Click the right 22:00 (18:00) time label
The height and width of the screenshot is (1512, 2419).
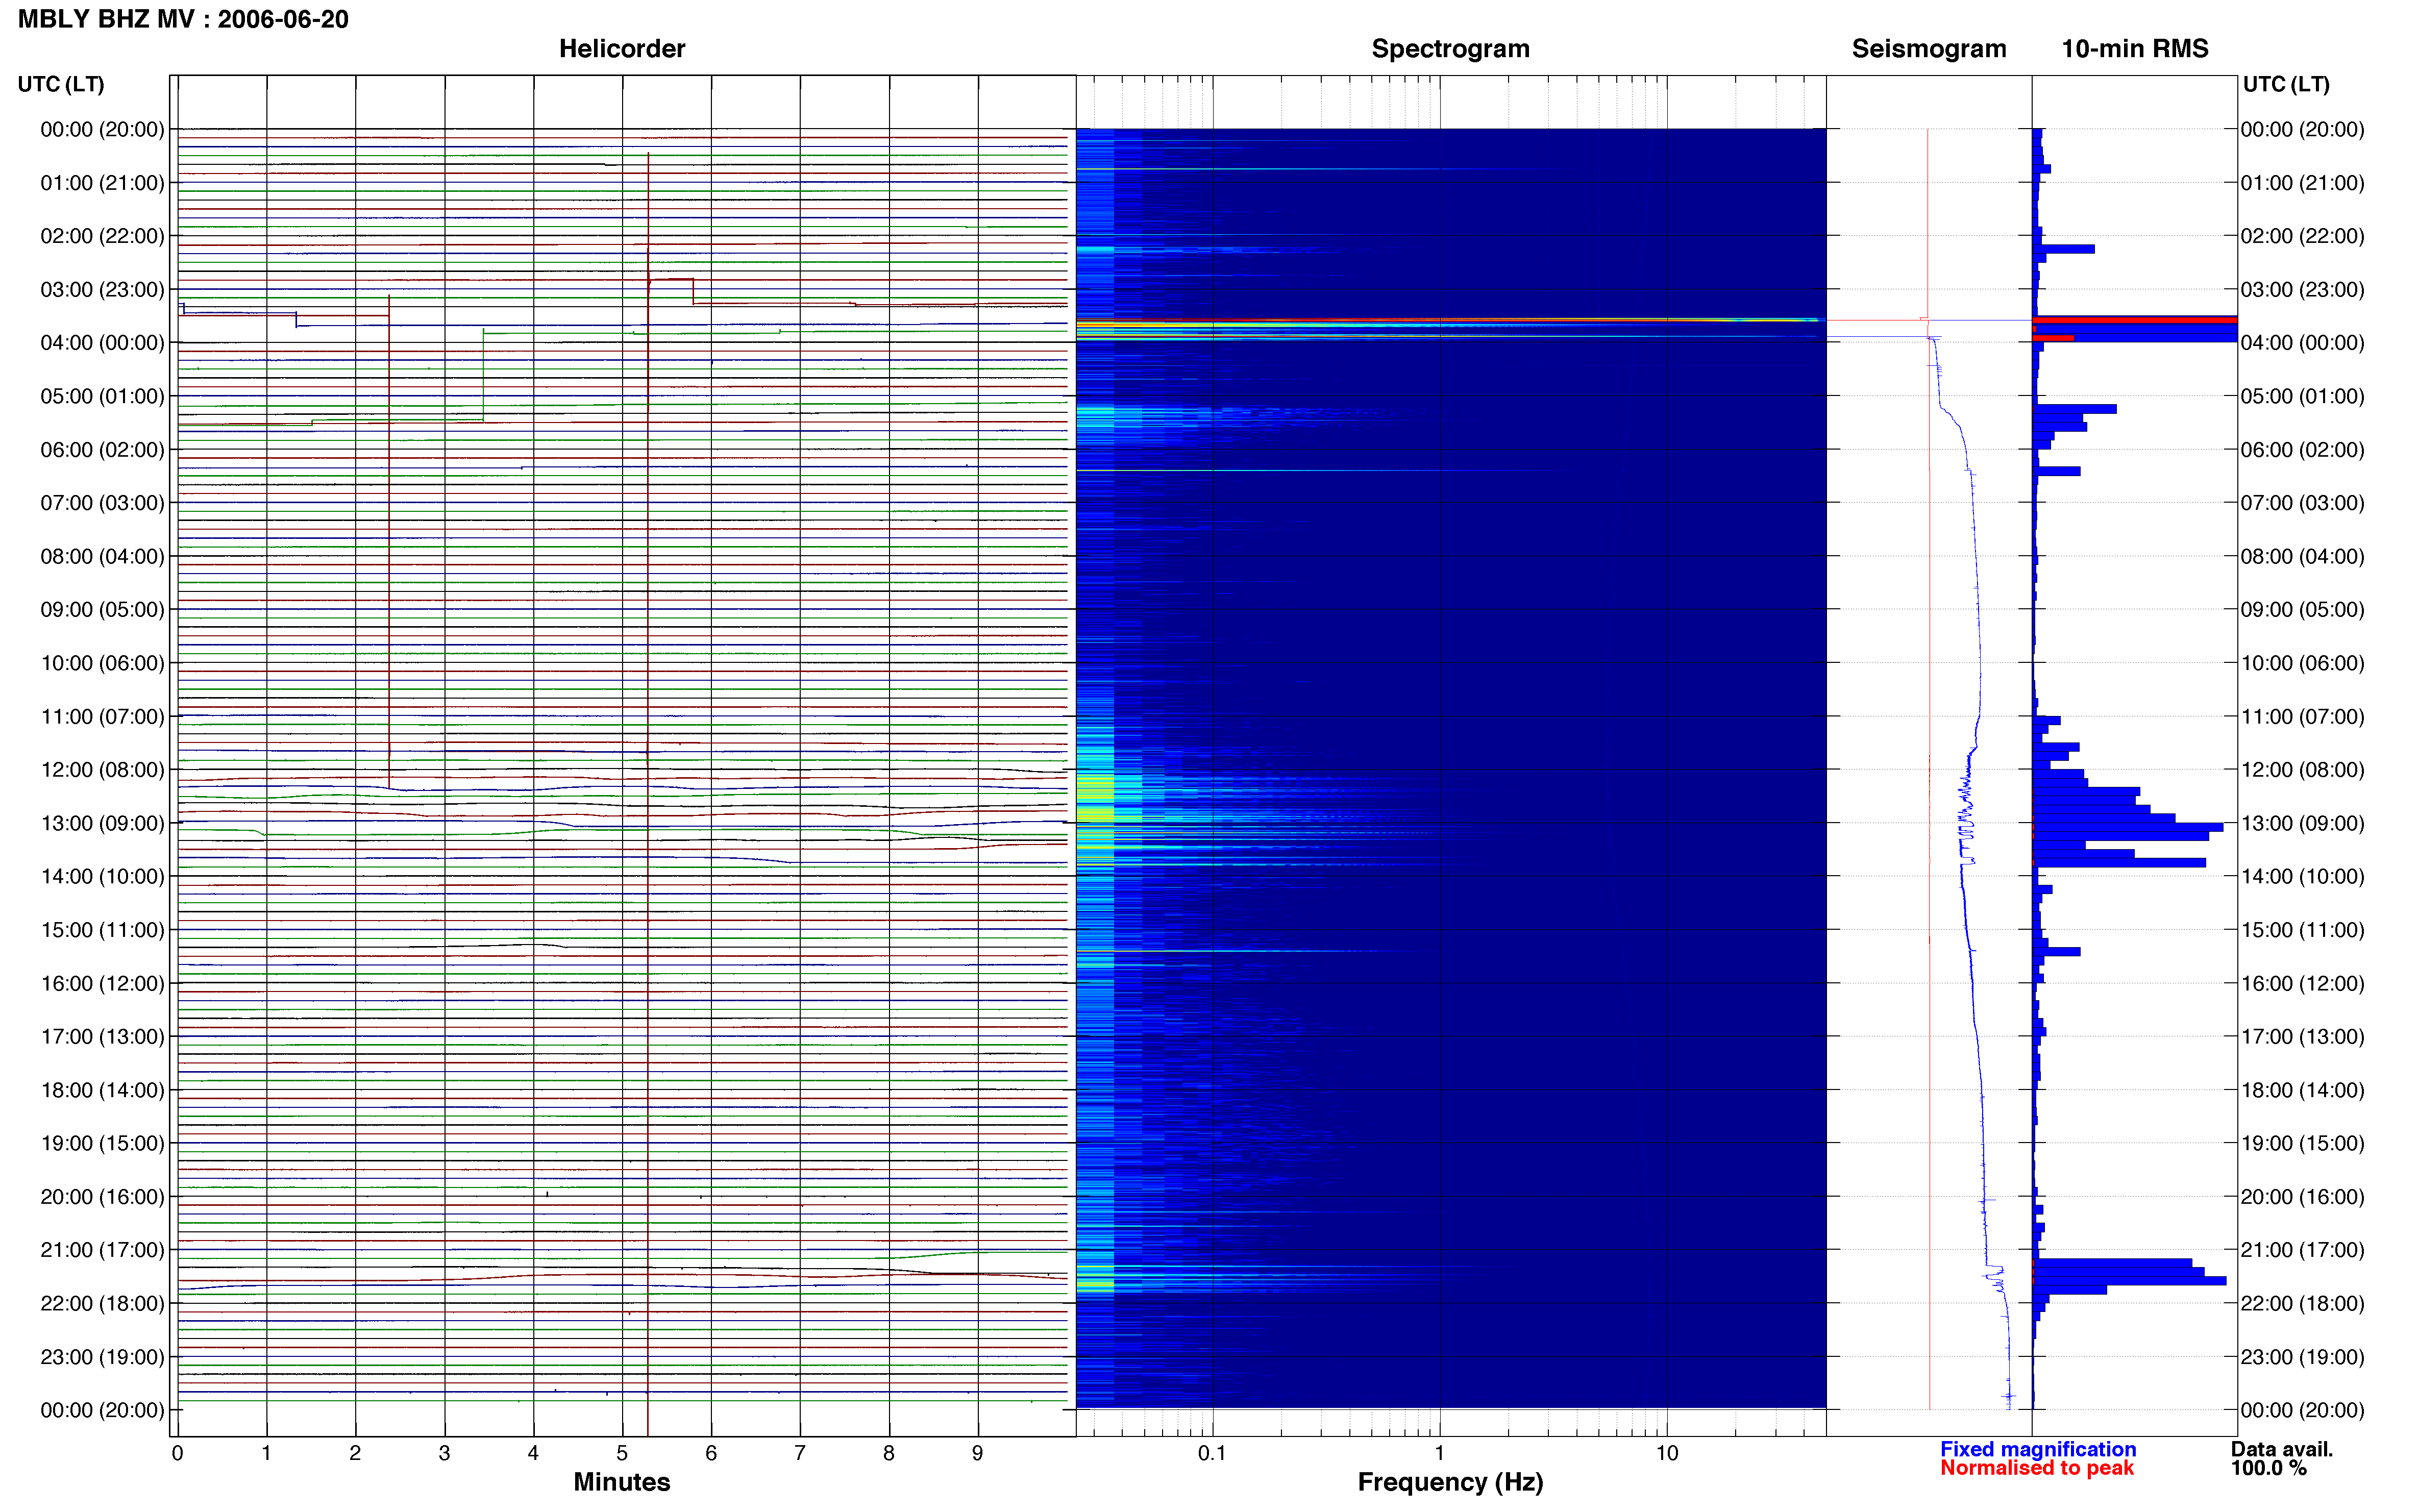point(2302,1304)
